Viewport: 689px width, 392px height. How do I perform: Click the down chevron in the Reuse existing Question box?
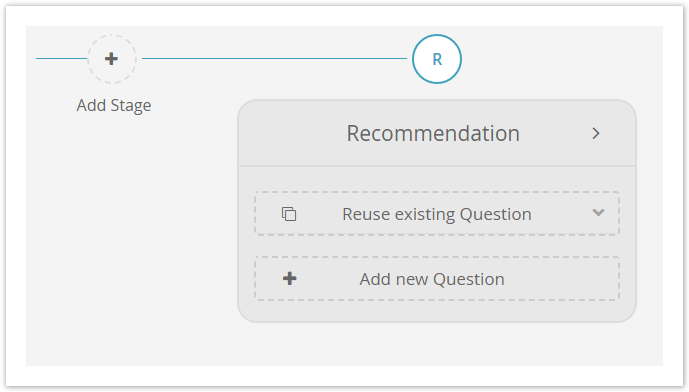[598, 213]
